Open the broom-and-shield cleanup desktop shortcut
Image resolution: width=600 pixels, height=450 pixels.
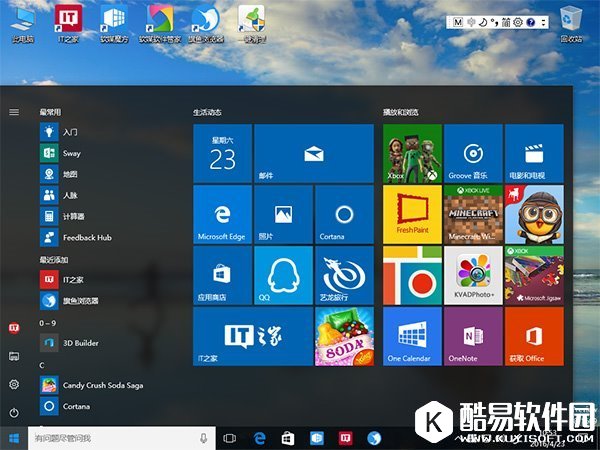pyautogui.click(x=252, y=24)
